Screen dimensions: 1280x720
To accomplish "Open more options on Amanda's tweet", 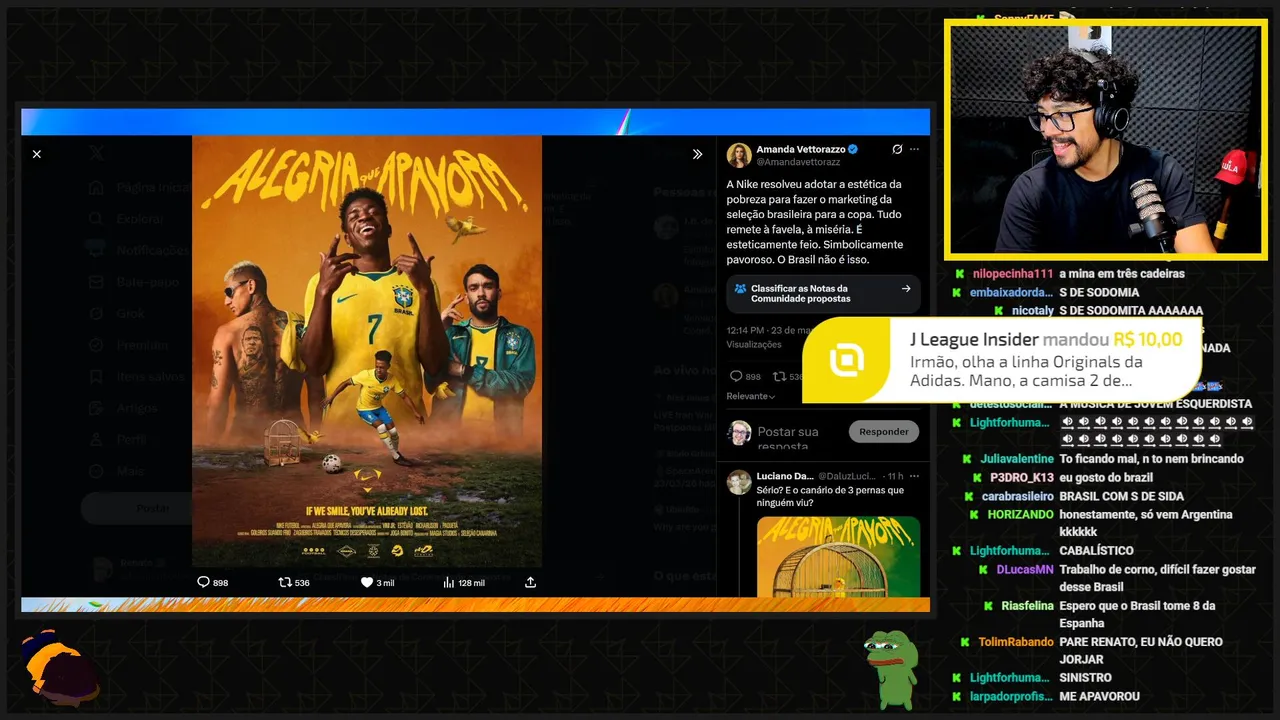I will pyautogui.click(x=914, y=149).
